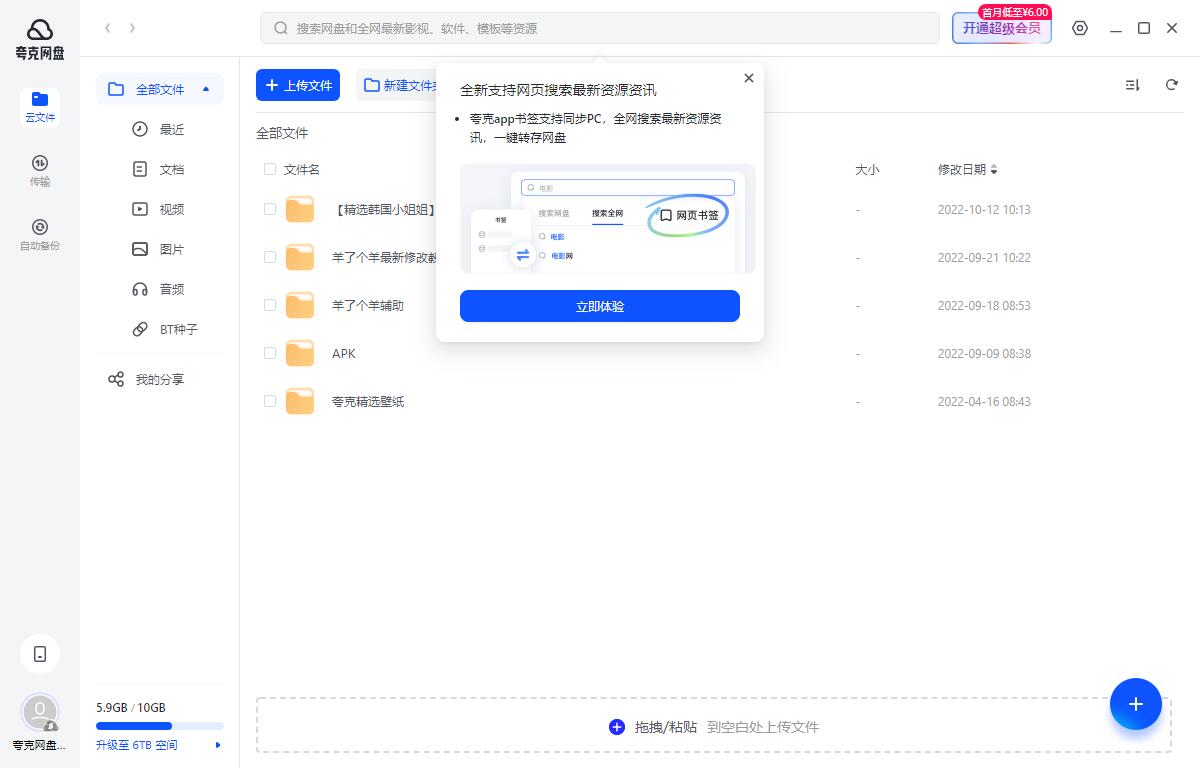
Task: Collapse the 全部文件 caret in the sidebar
Action: point(206,89)
